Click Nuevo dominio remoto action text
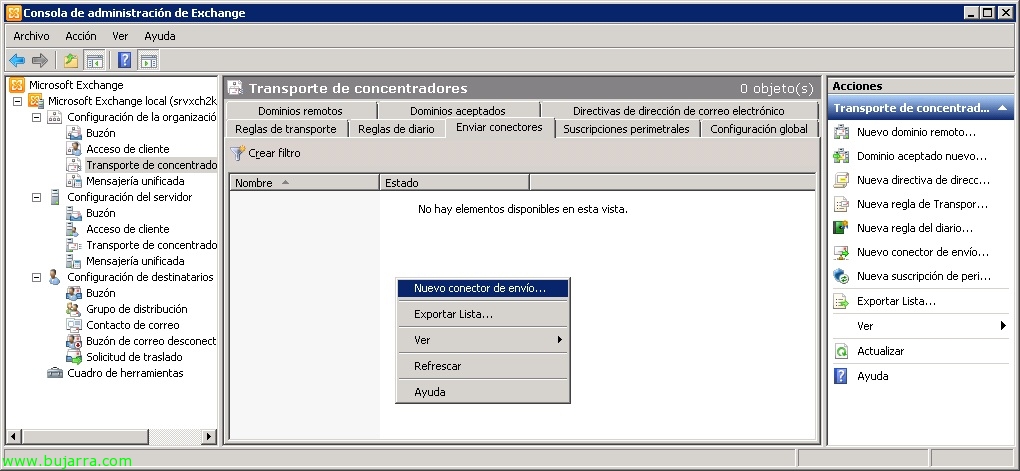The height and width of the screenshot is (471, 1020). [917, 132]
